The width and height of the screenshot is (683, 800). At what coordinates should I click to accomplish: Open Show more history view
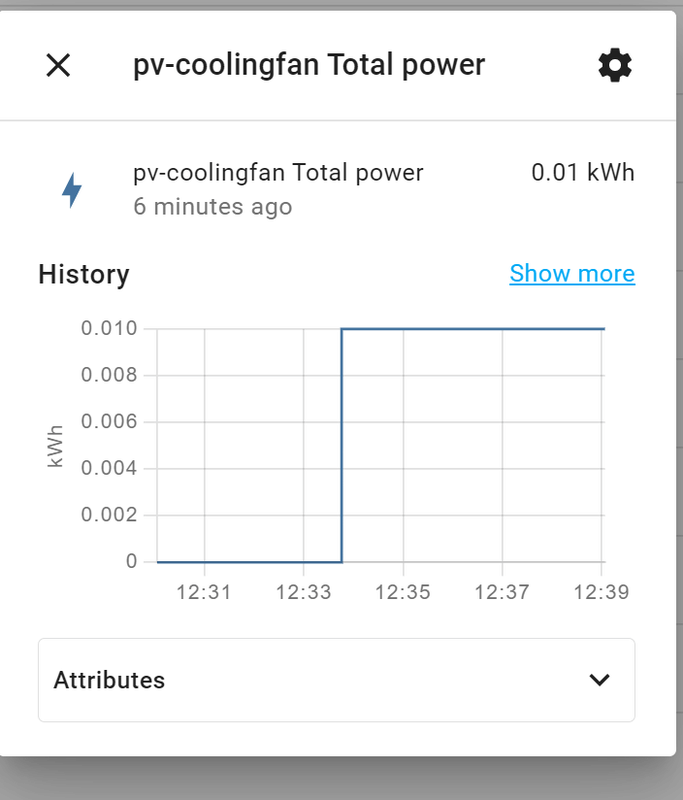click(571, 272)
